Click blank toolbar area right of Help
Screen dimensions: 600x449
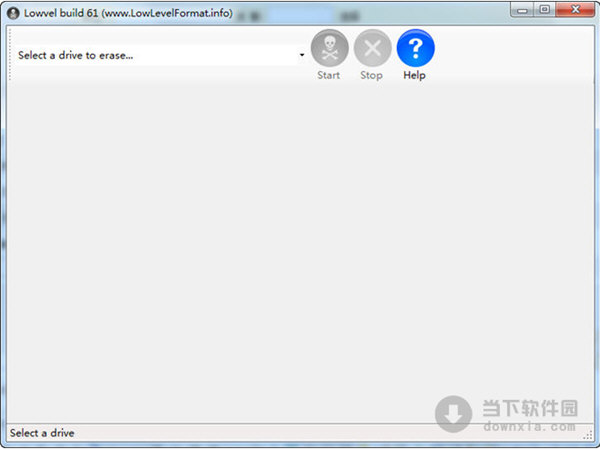[510, 55]
